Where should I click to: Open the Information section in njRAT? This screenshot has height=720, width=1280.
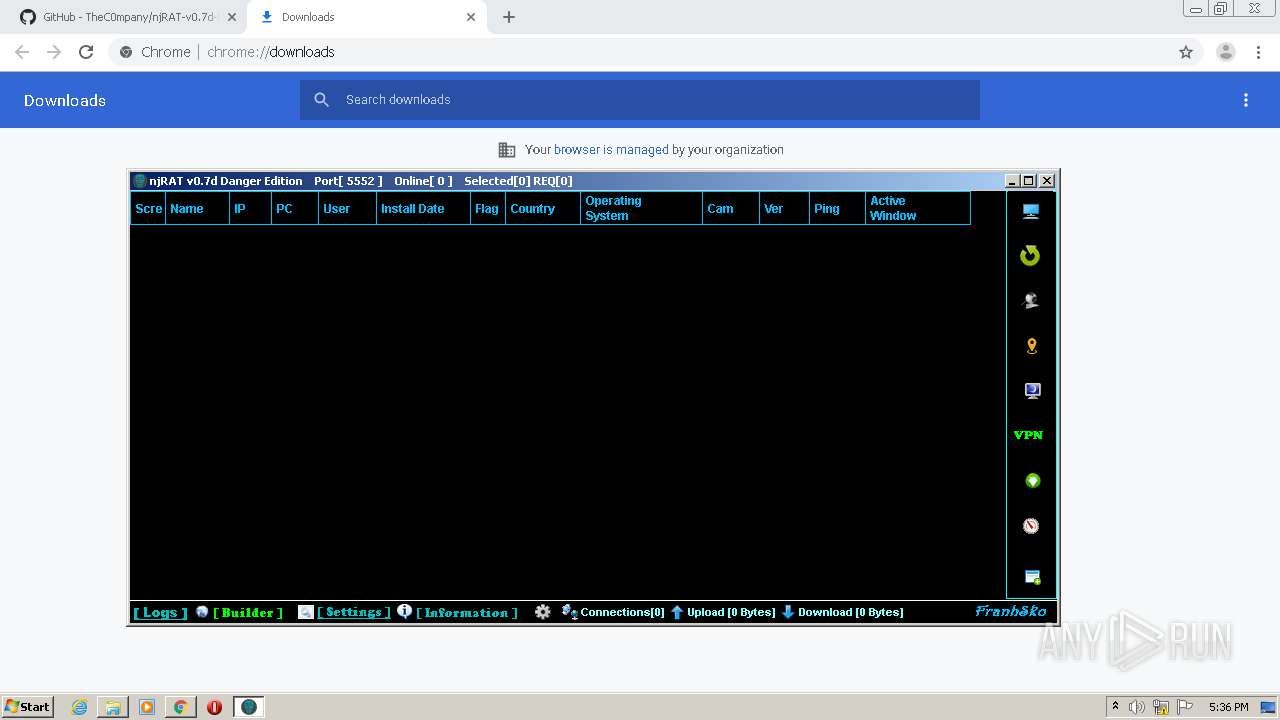pyautogui.click(x=467, y=612)
